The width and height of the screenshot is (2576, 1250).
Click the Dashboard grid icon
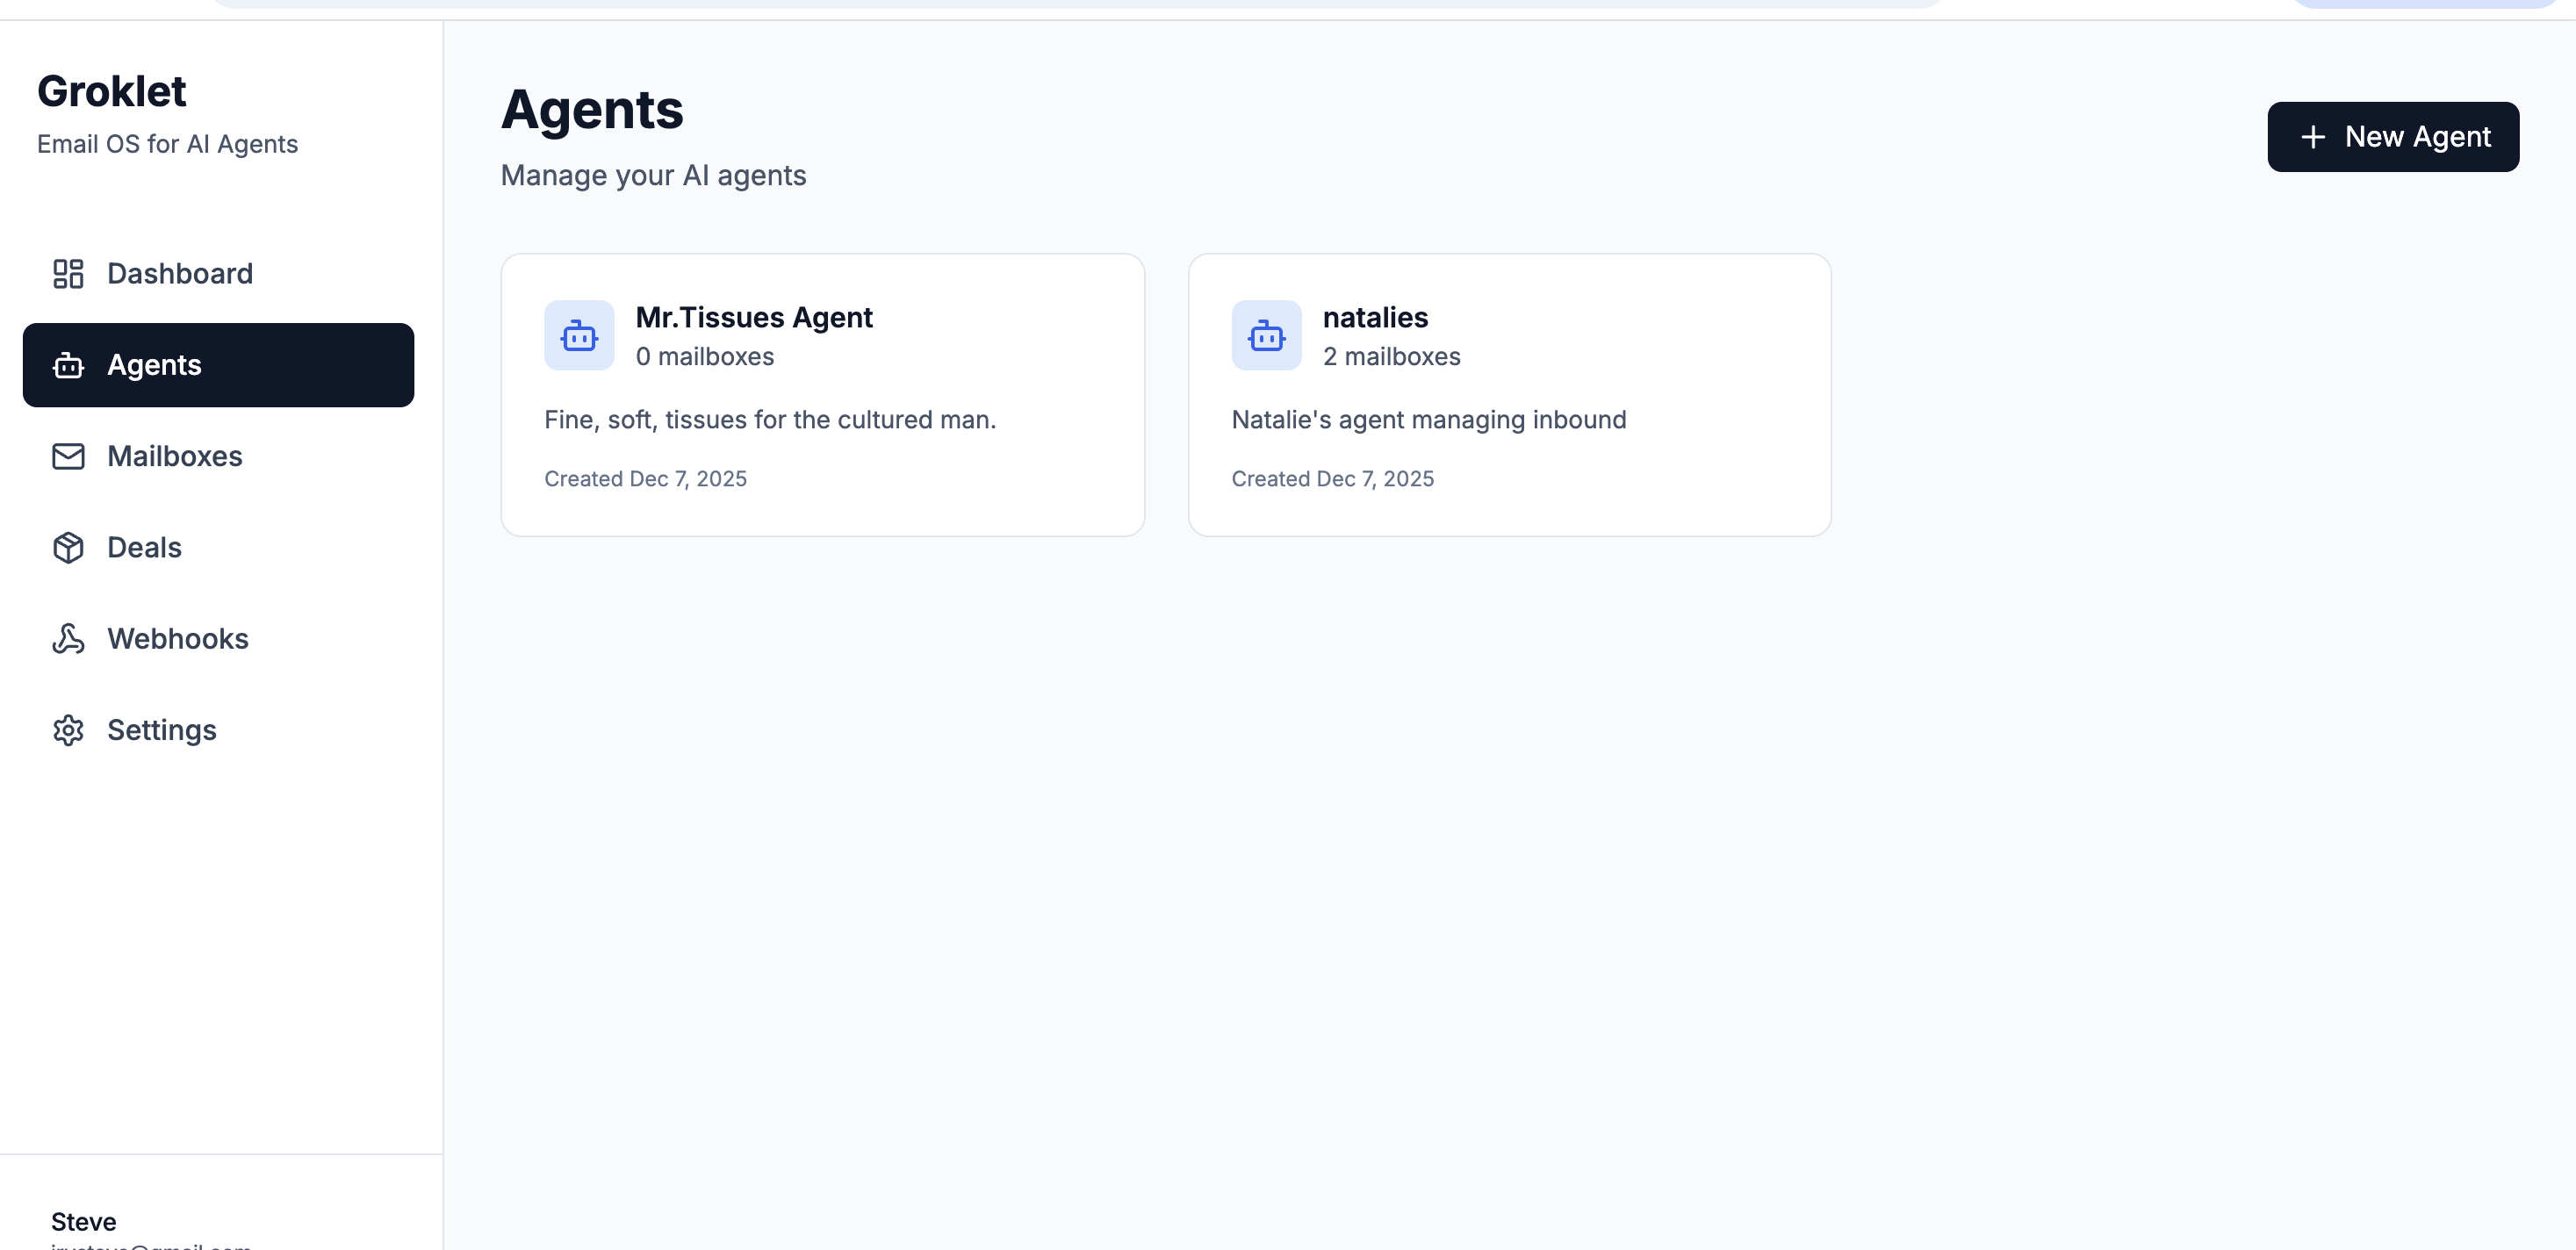click(x=68, y=273)
